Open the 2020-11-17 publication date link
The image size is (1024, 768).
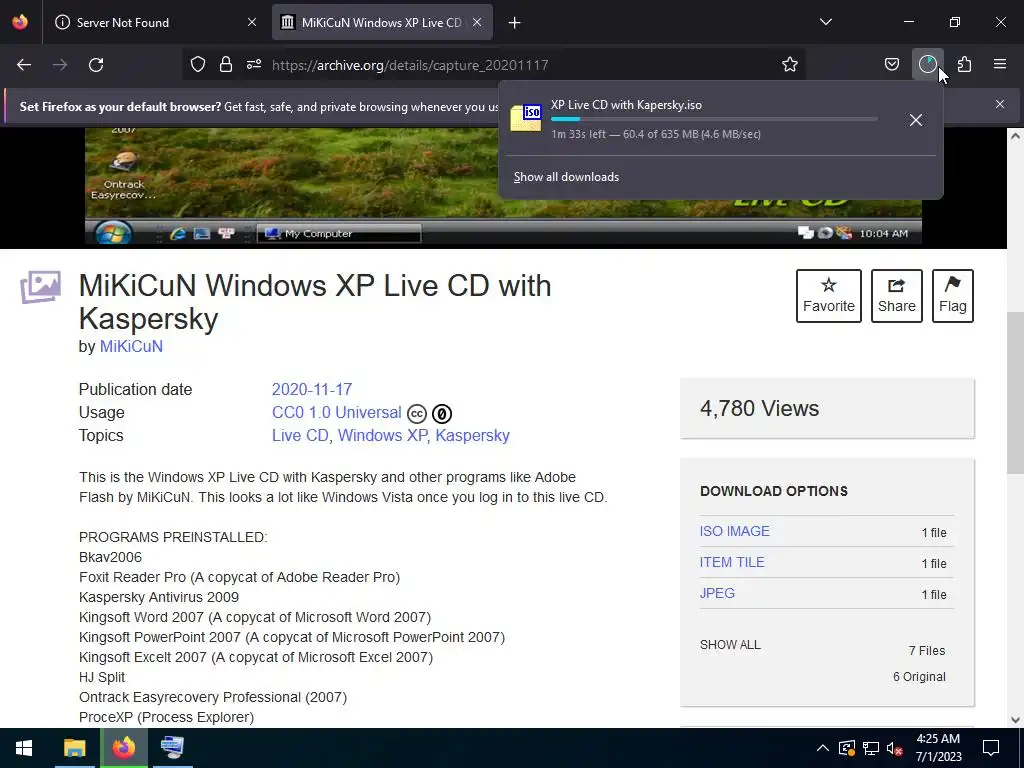click(x=312, y=389)
